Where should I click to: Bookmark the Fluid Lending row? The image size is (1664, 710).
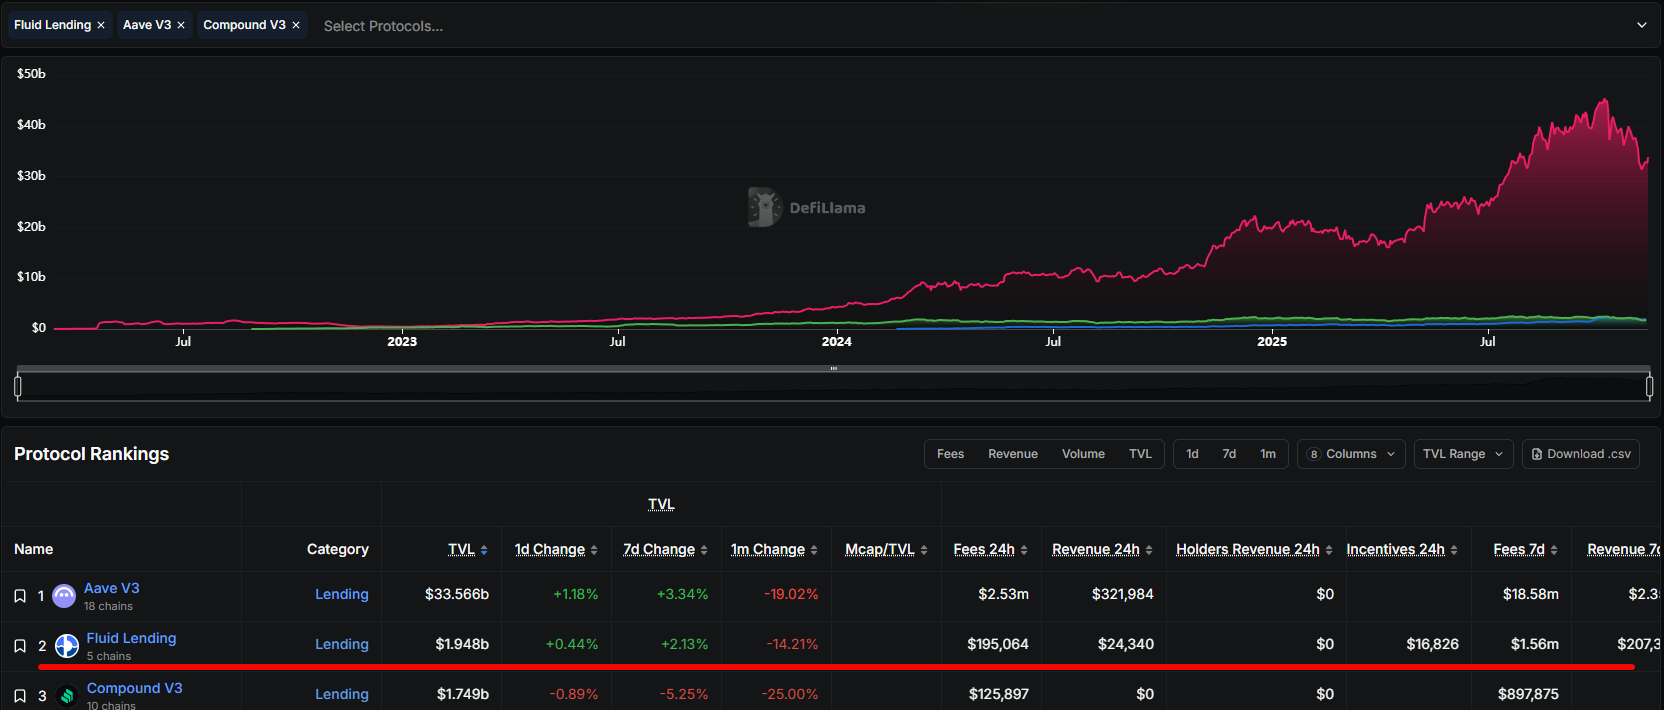click(x=20, y=646)
